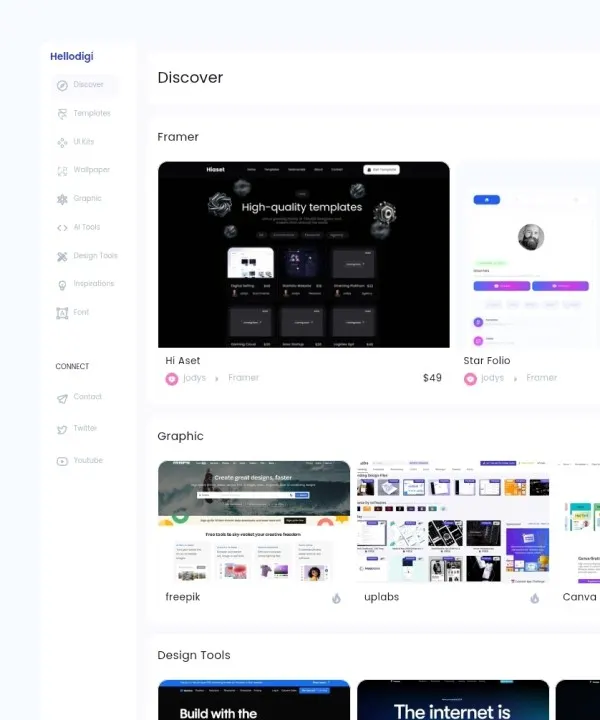Click the Wallpaper icon in sidebar

(62, 171)
